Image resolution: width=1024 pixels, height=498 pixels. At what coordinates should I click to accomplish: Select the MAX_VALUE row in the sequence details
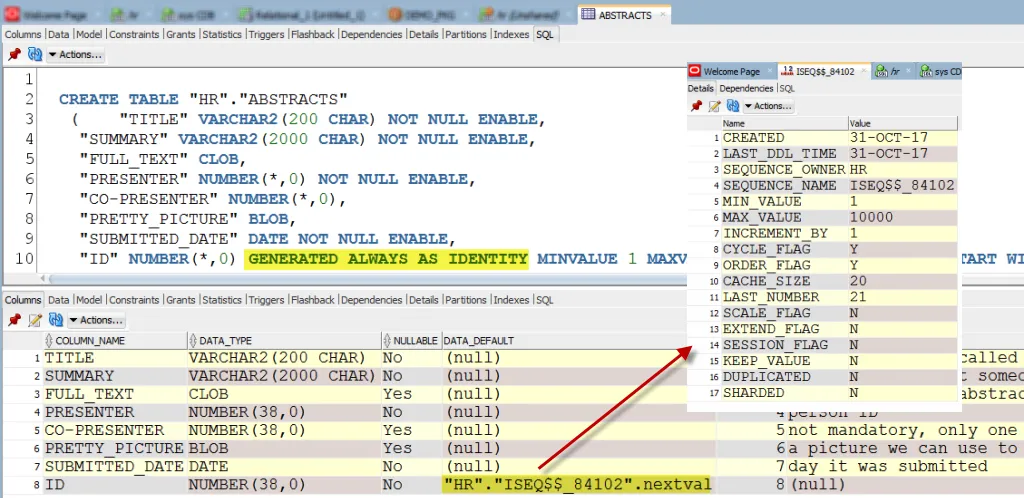(762, 217)
